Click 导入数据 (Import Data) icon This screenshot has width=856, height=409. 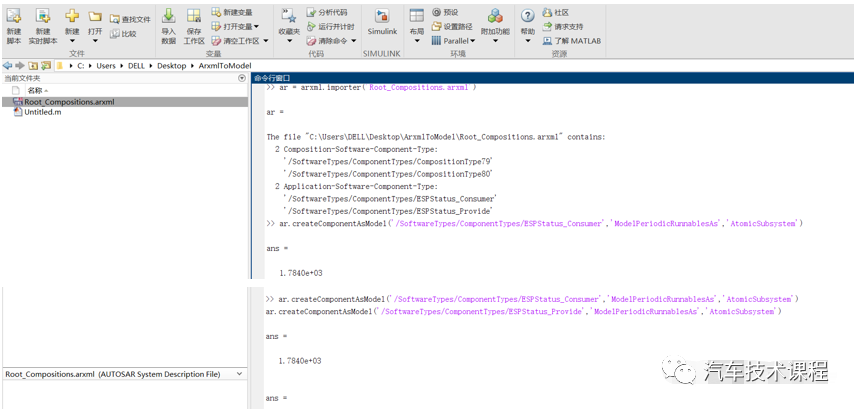(x=169, y=16)
